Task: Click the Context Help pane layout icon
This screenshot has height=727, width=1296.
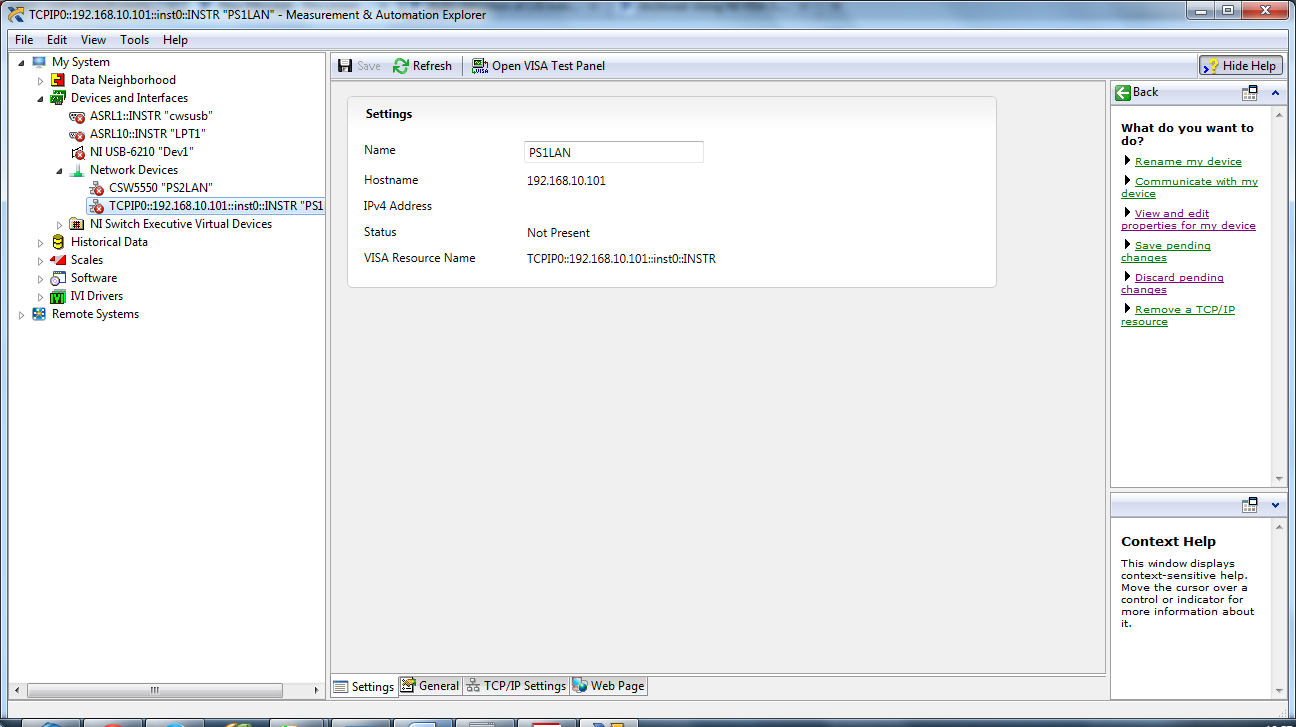Action: (1250, 505)
